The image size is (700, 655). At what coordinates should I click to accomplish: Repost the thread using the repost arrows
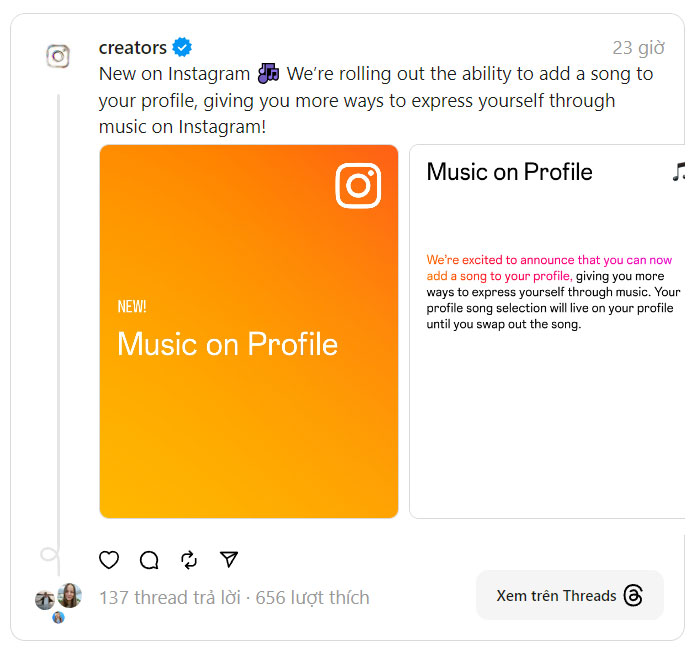tap(189, 560)
